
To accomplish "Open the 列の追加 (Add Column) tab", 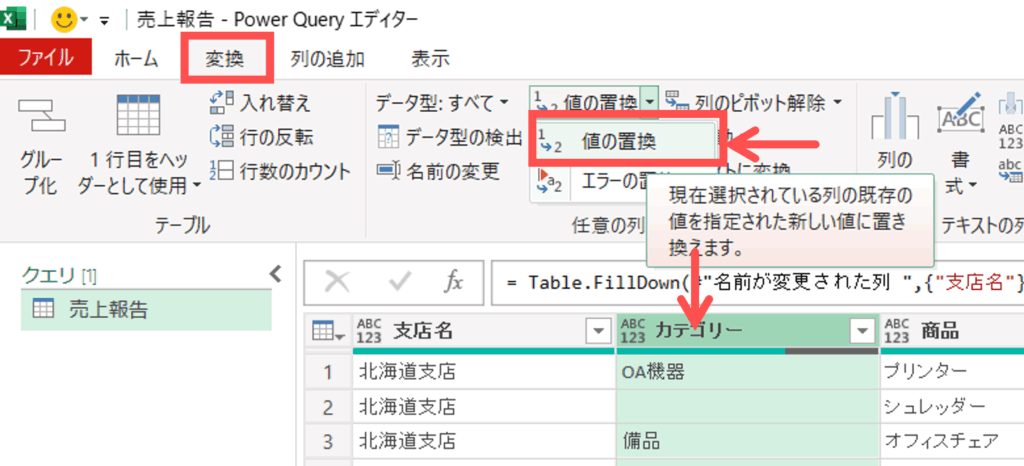I will click(x=327, y=58).
